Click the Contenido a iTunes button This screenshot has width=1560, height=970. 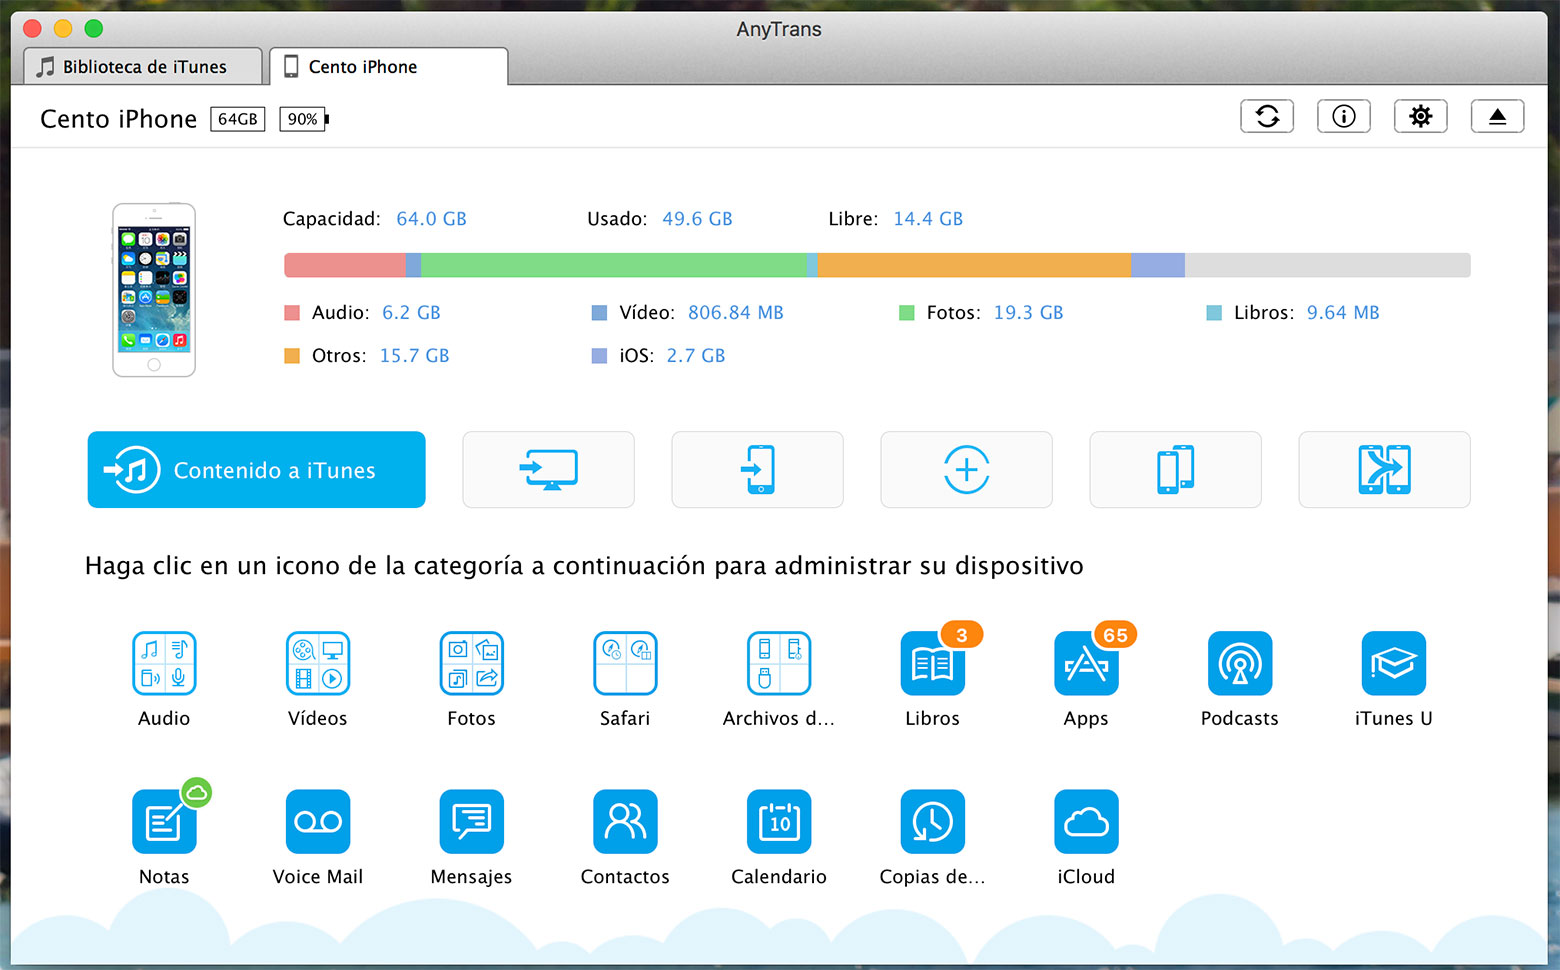(257, 470)
